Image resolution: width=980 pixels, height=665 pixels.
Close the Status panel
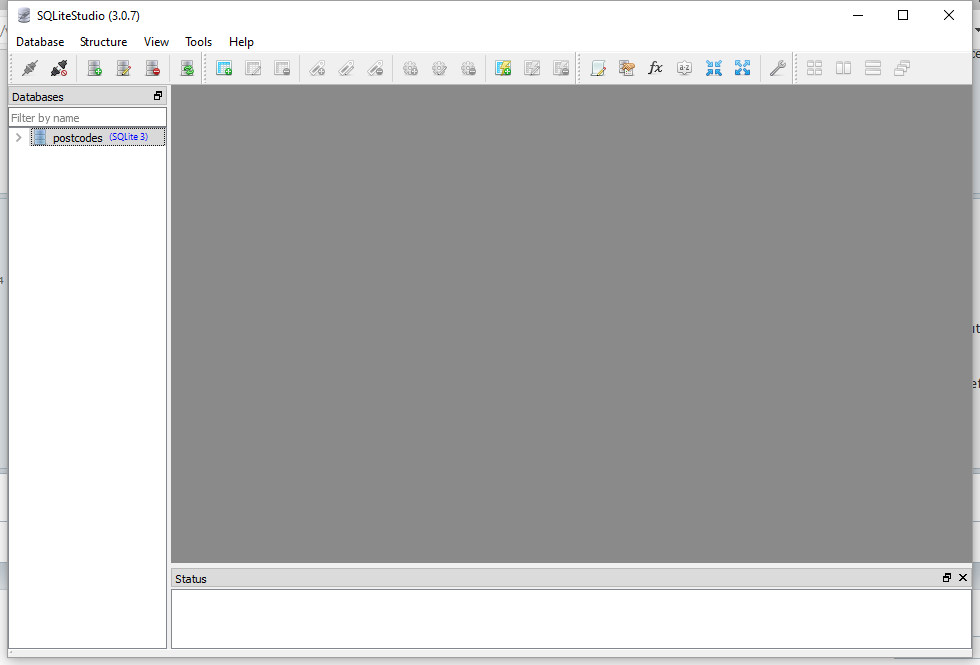(963, 578)
